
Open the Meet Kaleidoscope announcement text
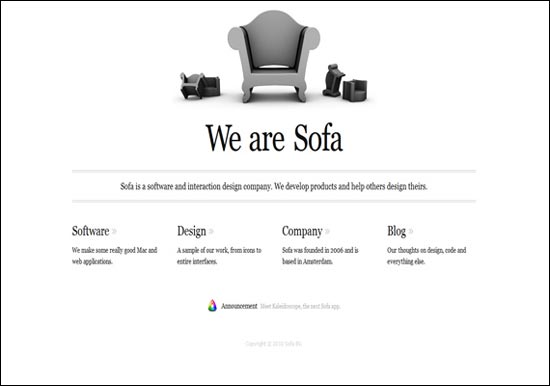point(300,306)
